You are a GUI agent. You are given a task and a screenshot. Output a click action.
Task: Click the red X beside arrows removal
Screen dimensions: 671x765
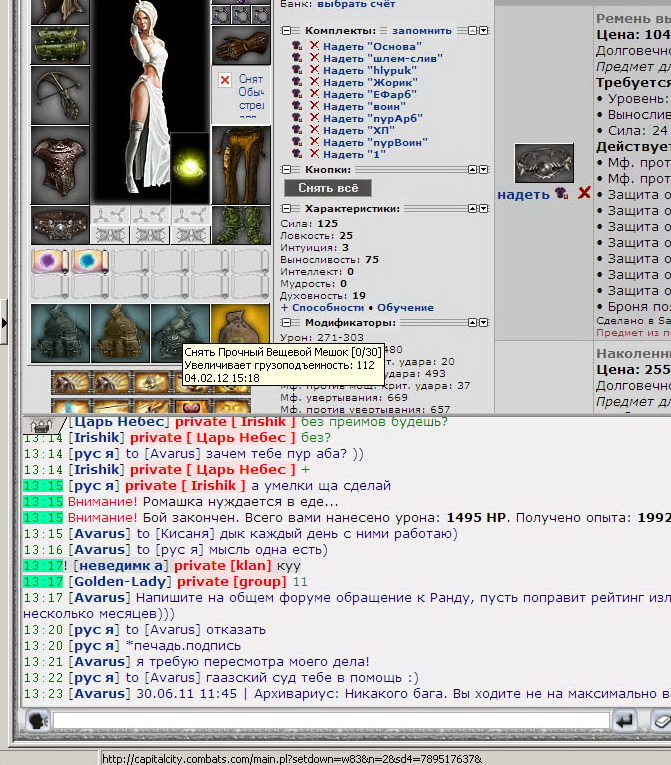pos(224,80)
